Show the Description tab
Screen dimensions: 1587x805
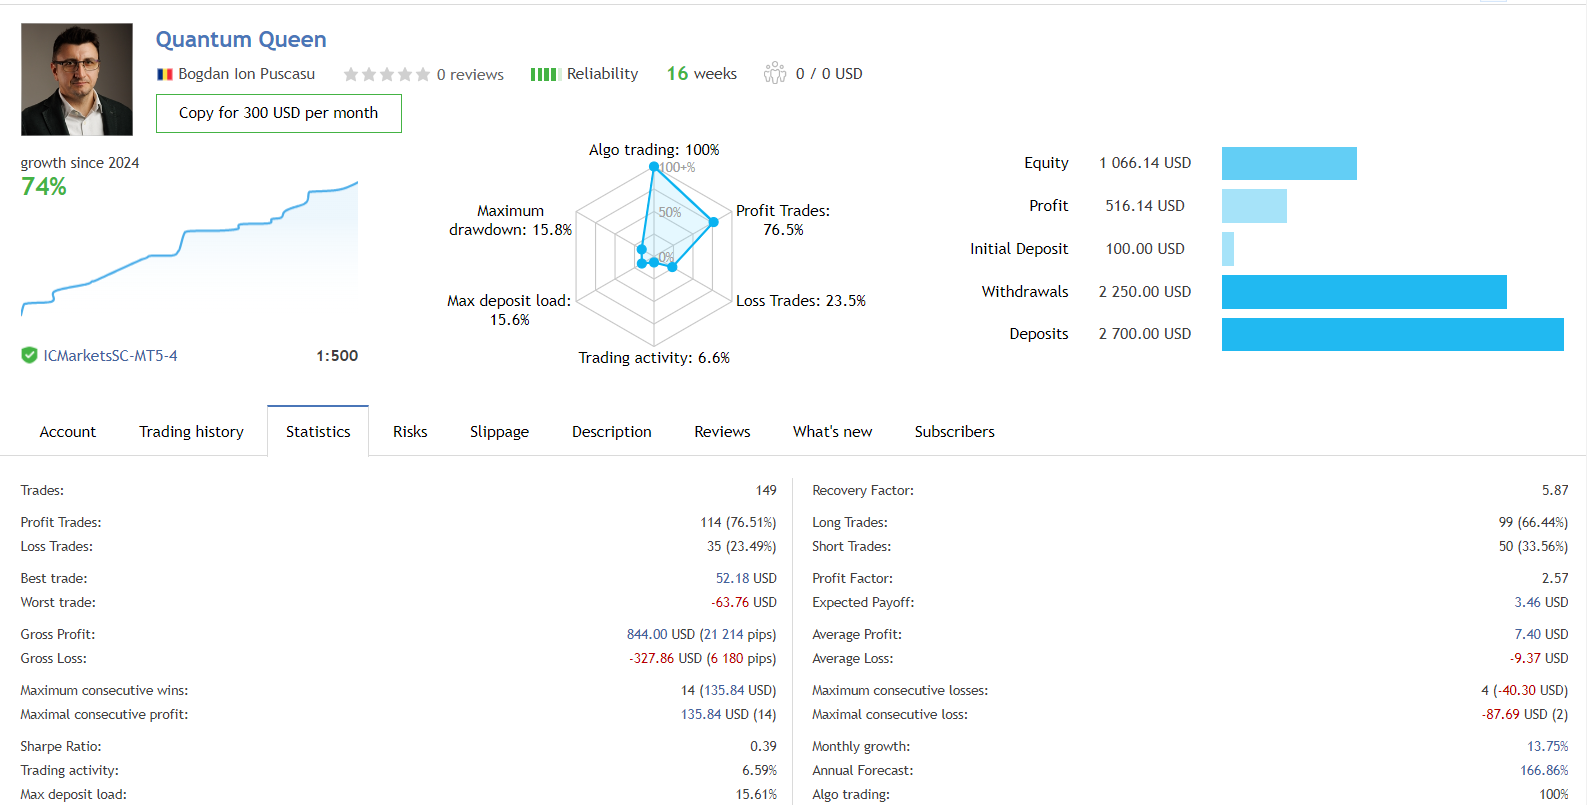[611, 432]
